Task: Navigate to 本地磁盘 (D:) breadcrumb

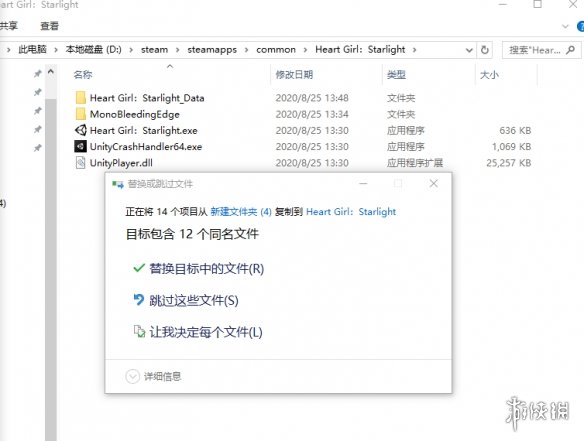Action: click(93, 50)
